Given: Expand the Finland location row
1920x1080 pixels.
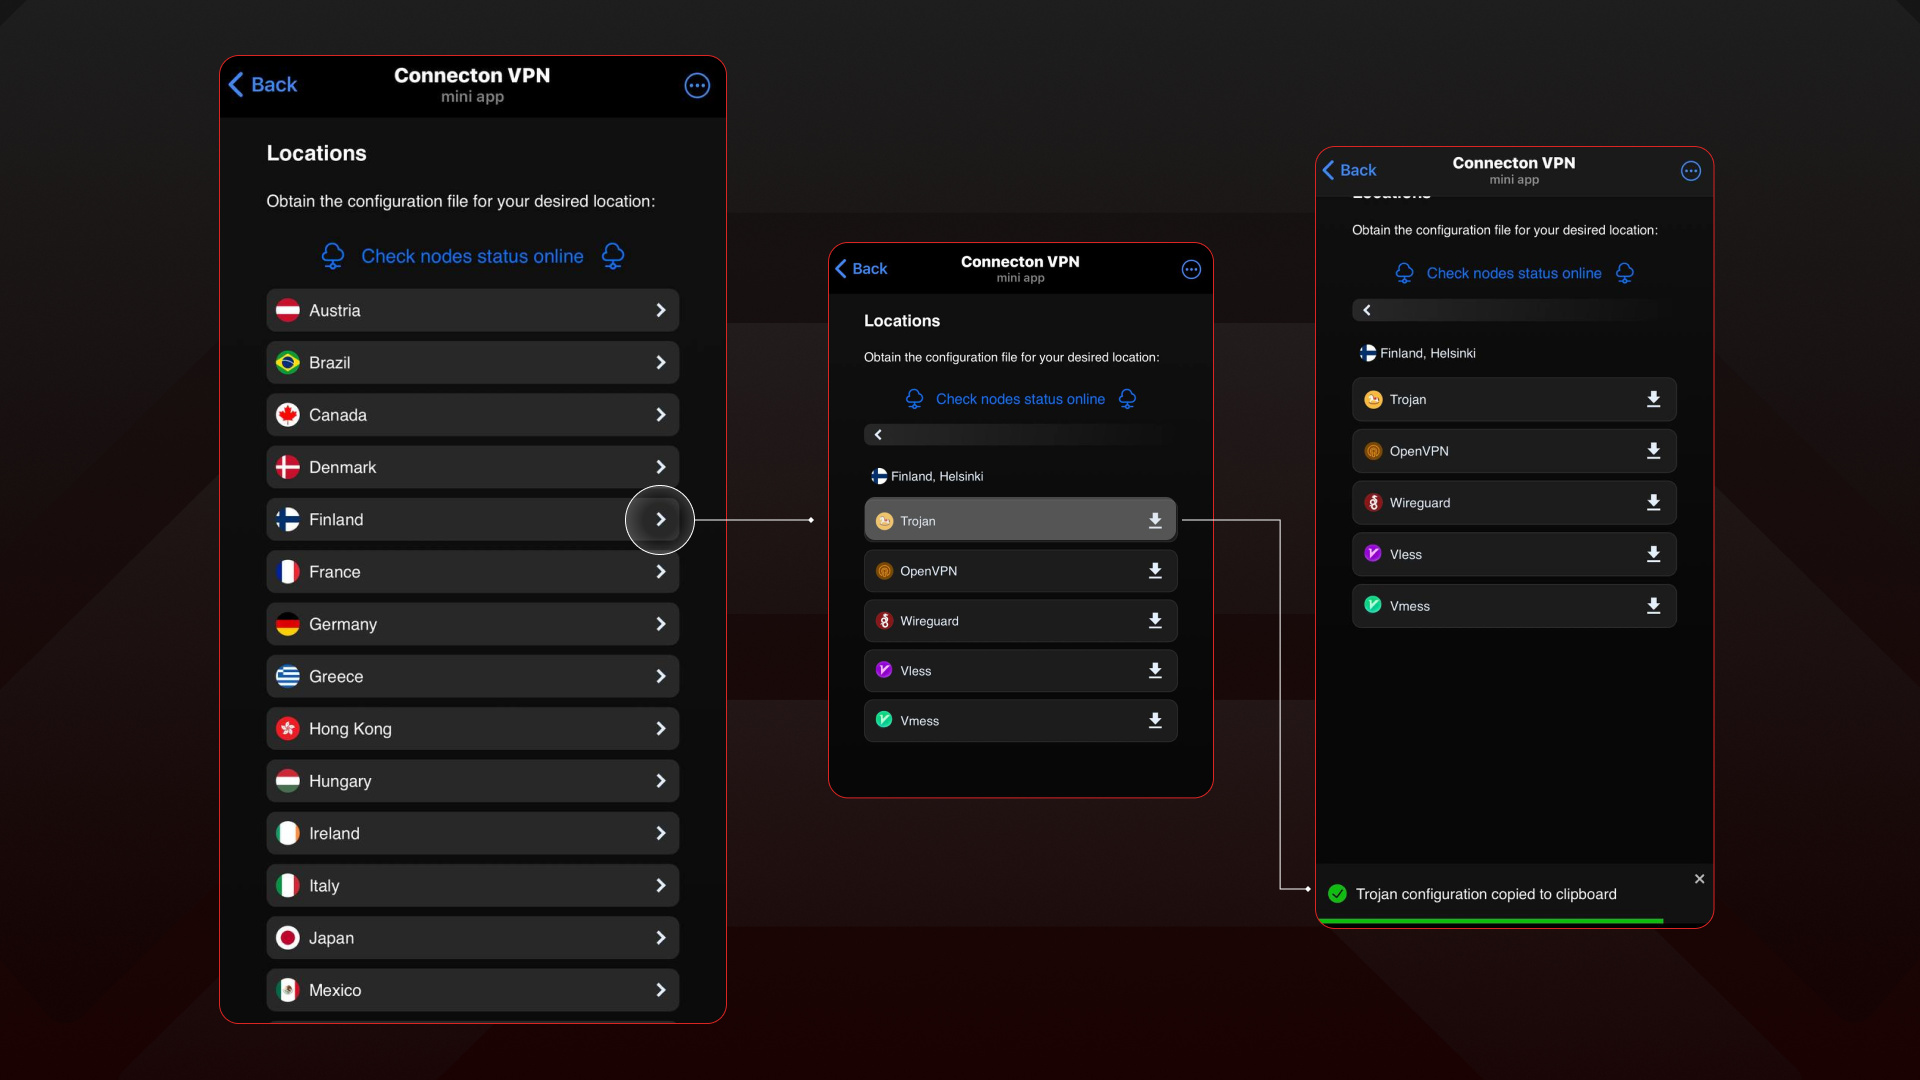Looking at the screenshot, I should tap(472, 520).
